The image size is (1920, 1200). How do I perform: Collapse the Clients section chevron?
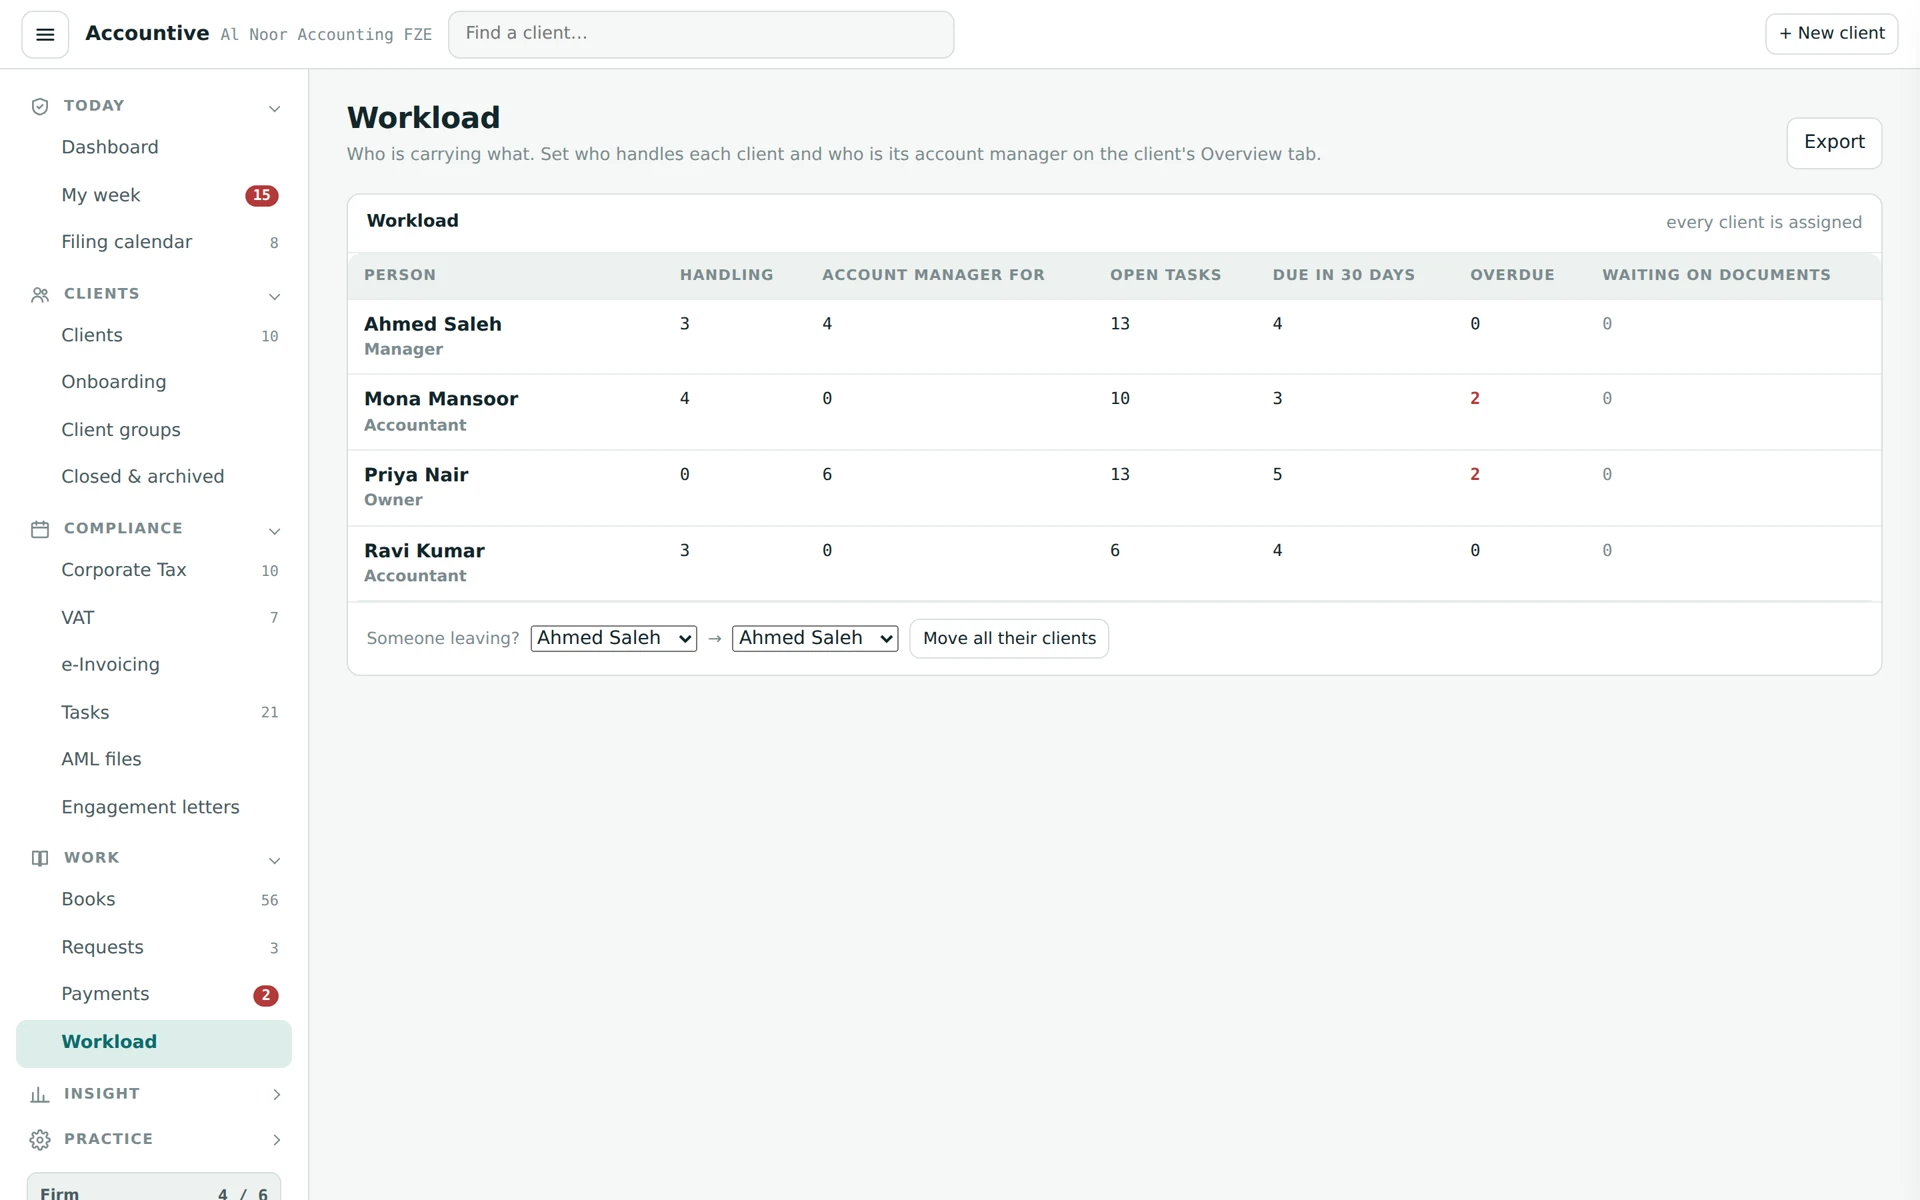[275, 296]
